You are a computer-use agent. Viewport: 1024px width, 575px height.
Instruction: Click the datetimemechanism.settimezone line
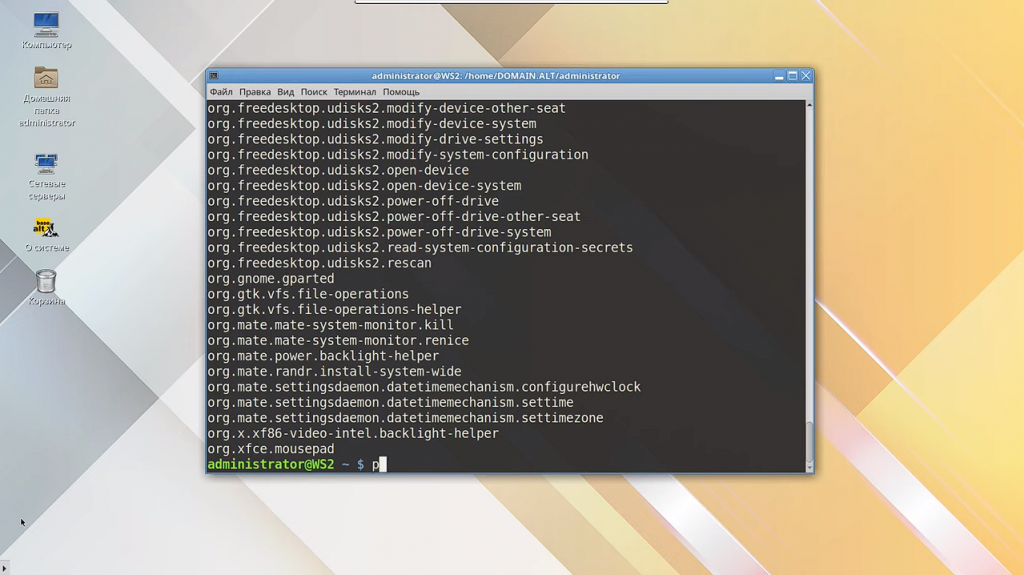[x=406, y=418]
